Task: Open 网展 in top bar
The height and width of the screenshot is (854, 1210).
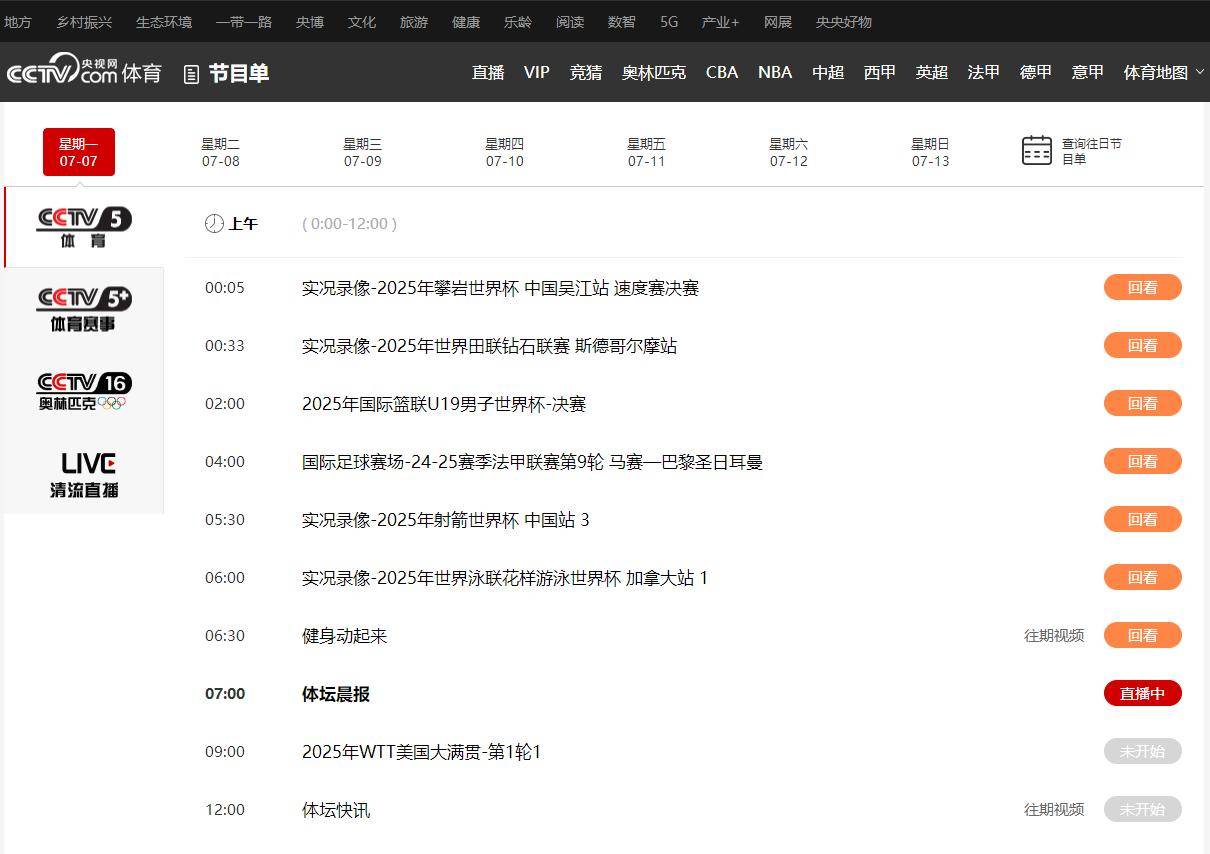Action: pos(778,21)
